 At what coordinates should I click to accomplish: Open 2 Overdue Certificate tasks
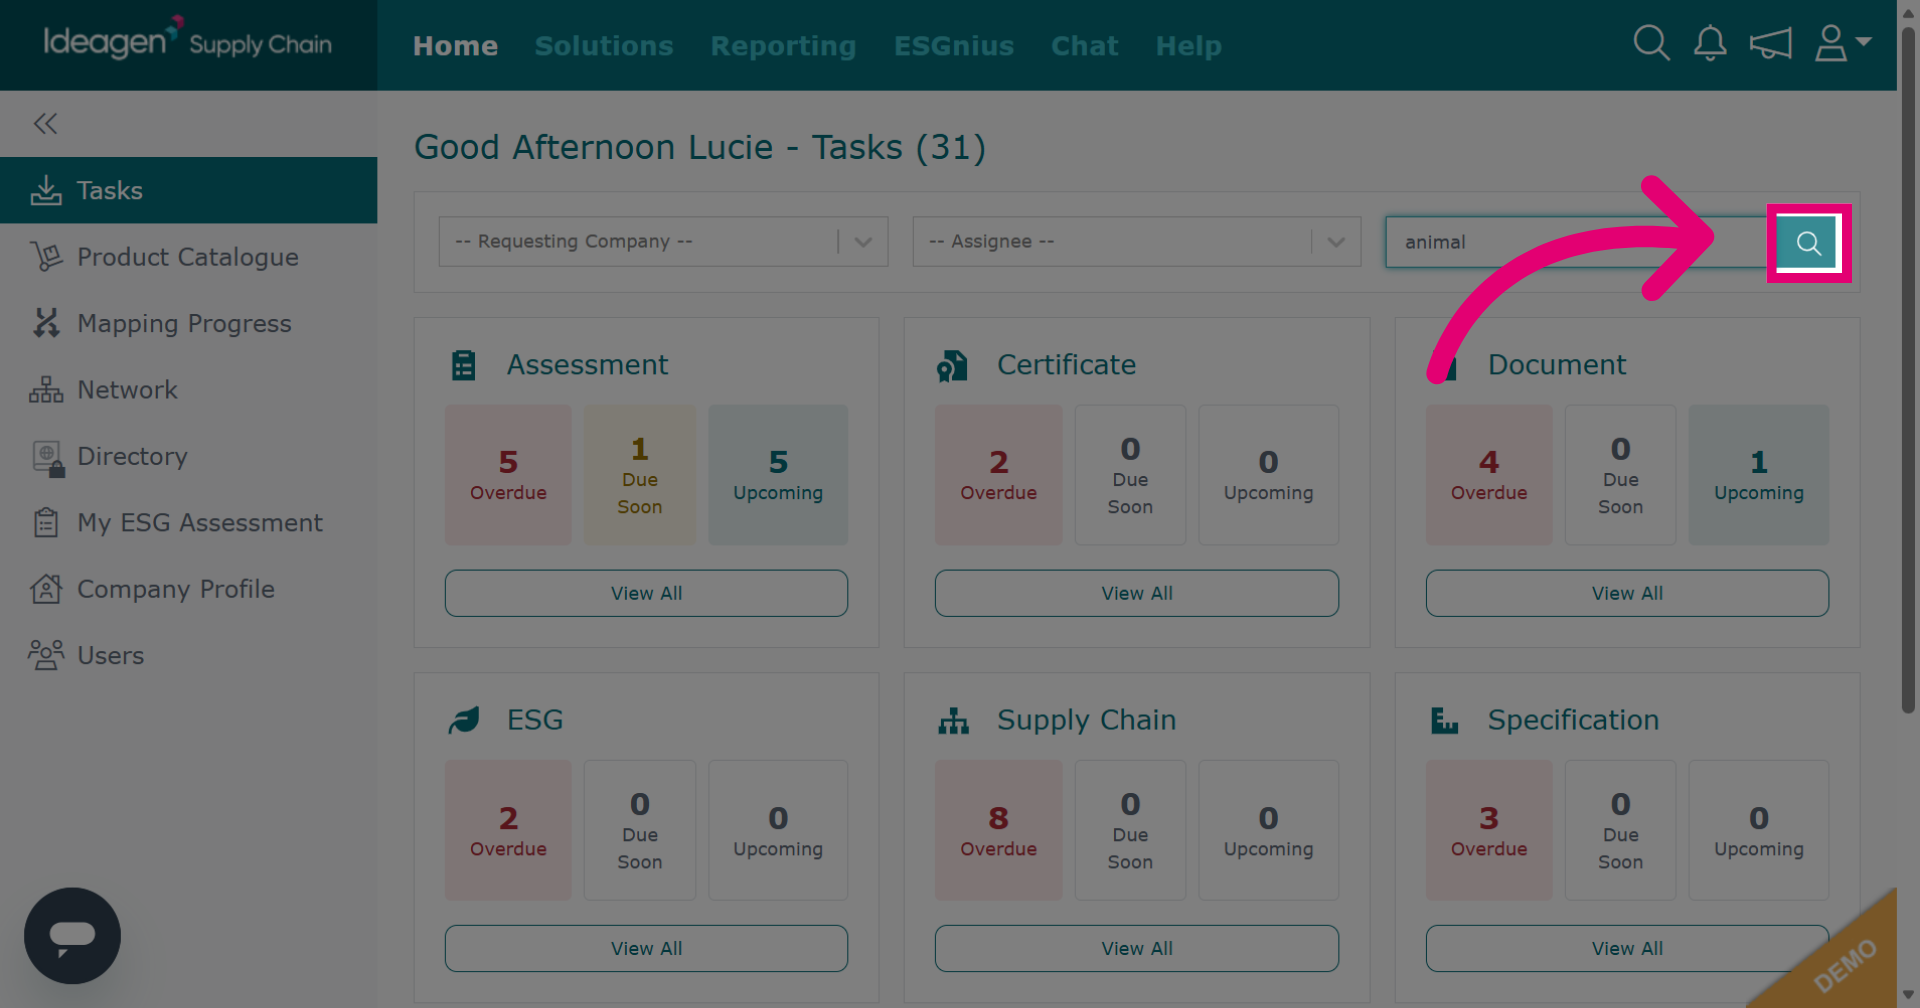tap(999, 475)
